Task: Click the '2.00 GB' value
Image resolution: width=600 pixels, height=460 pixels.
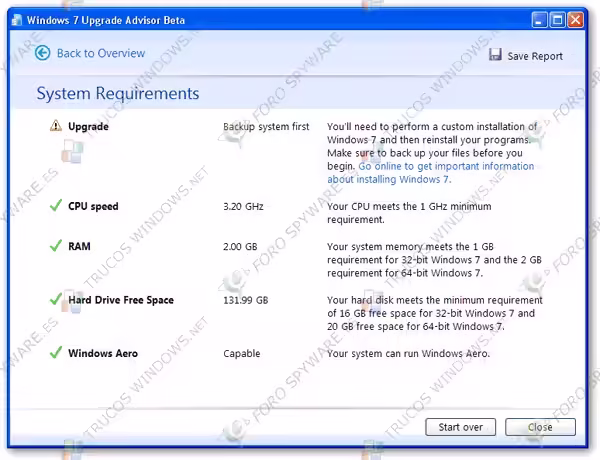Action: pos(240,246)
